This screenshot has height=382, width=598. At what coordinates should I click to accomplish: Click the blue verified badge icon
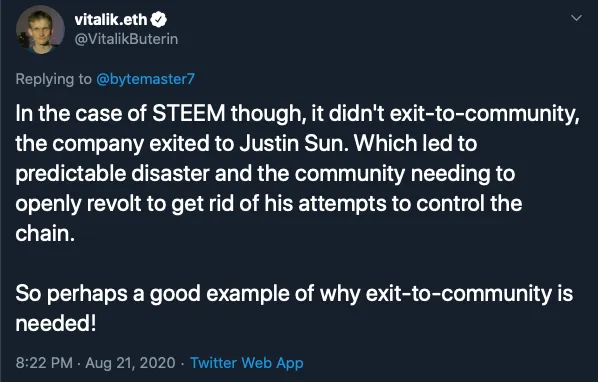tap(158, 19)
